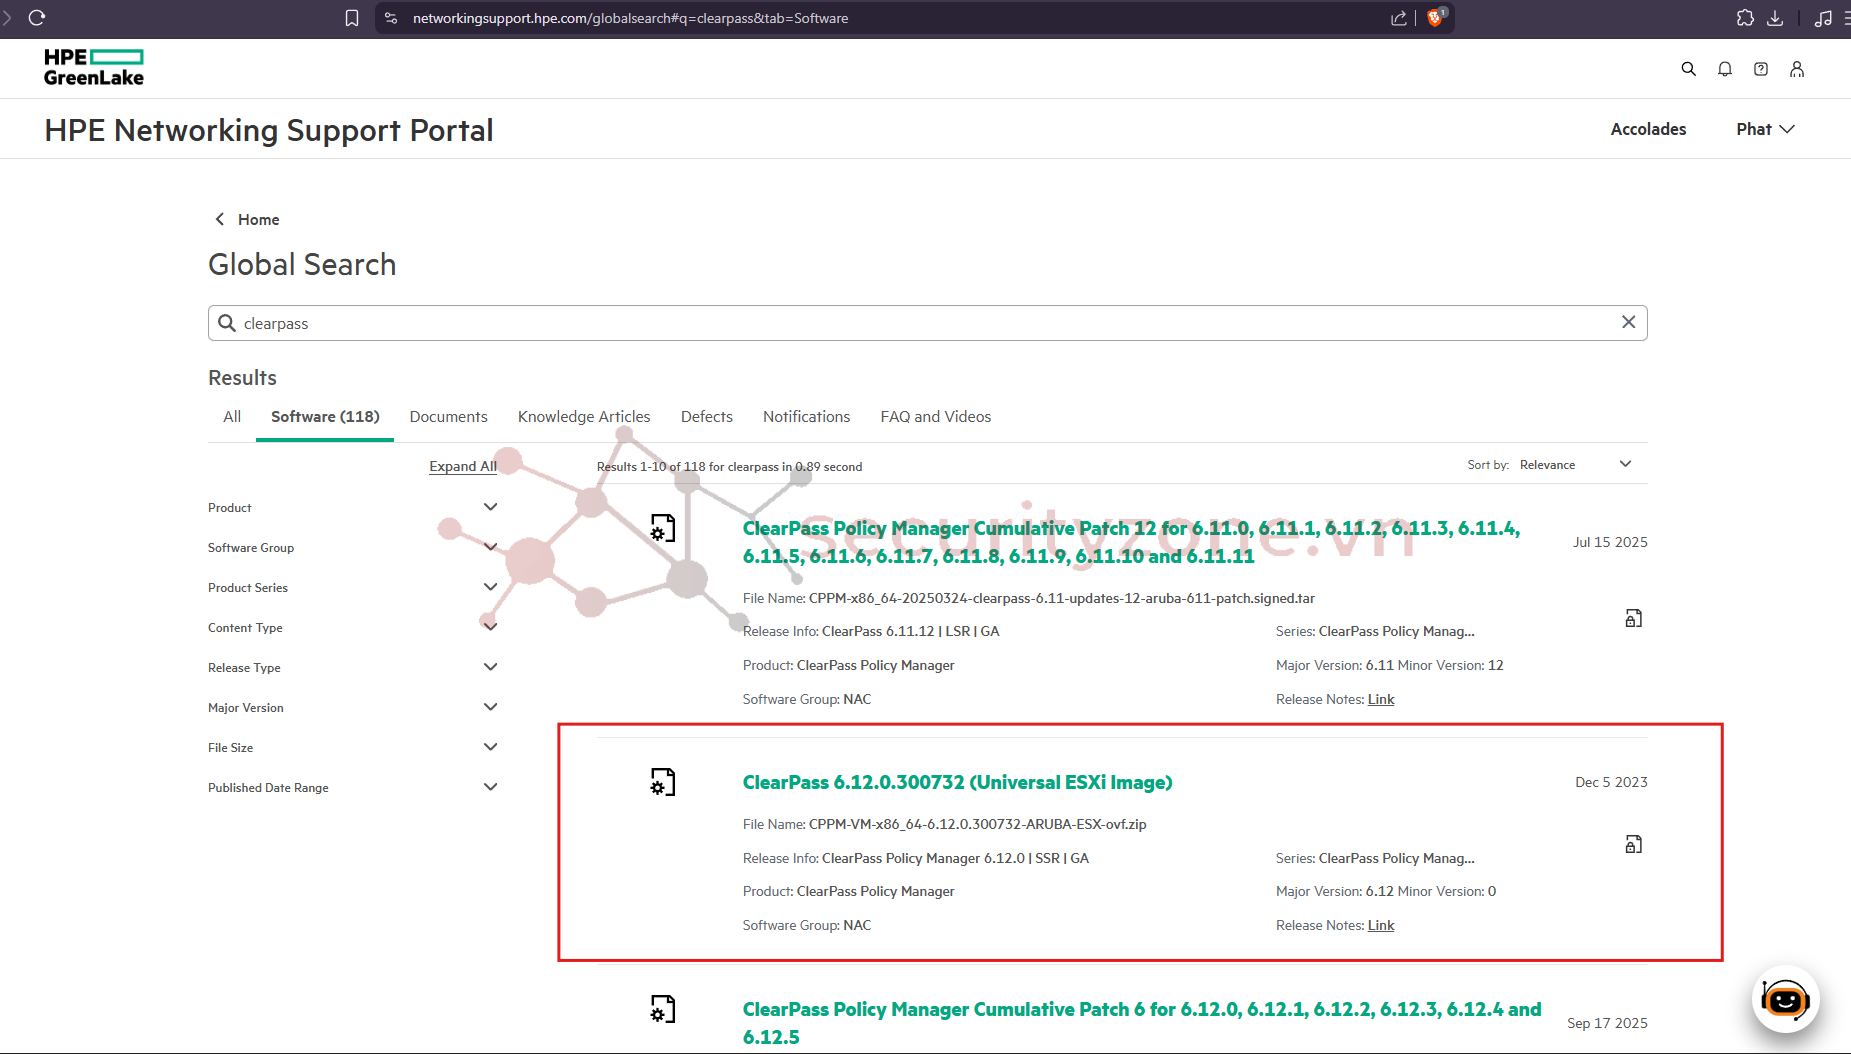
Task: Bookmark the page using browser bookmark icon
Action: point(352,18)
